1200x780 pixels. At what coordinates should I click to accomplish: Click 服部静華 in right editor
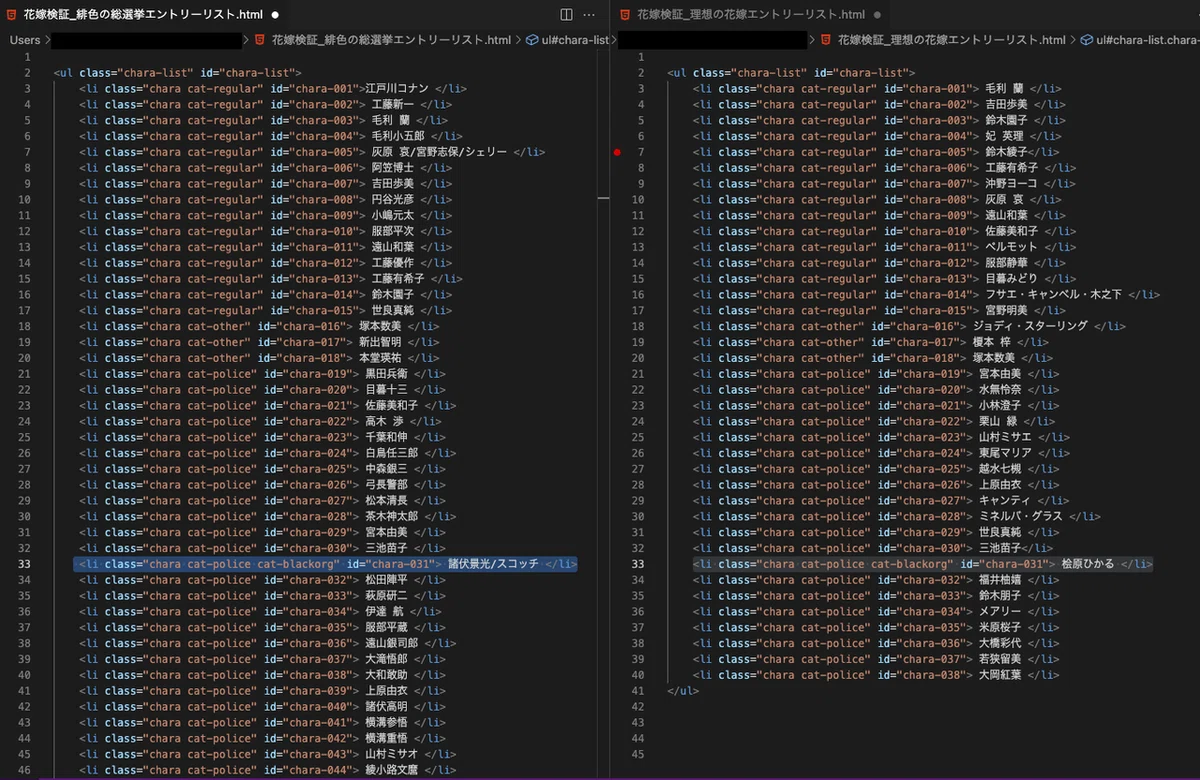point(1006,263)
